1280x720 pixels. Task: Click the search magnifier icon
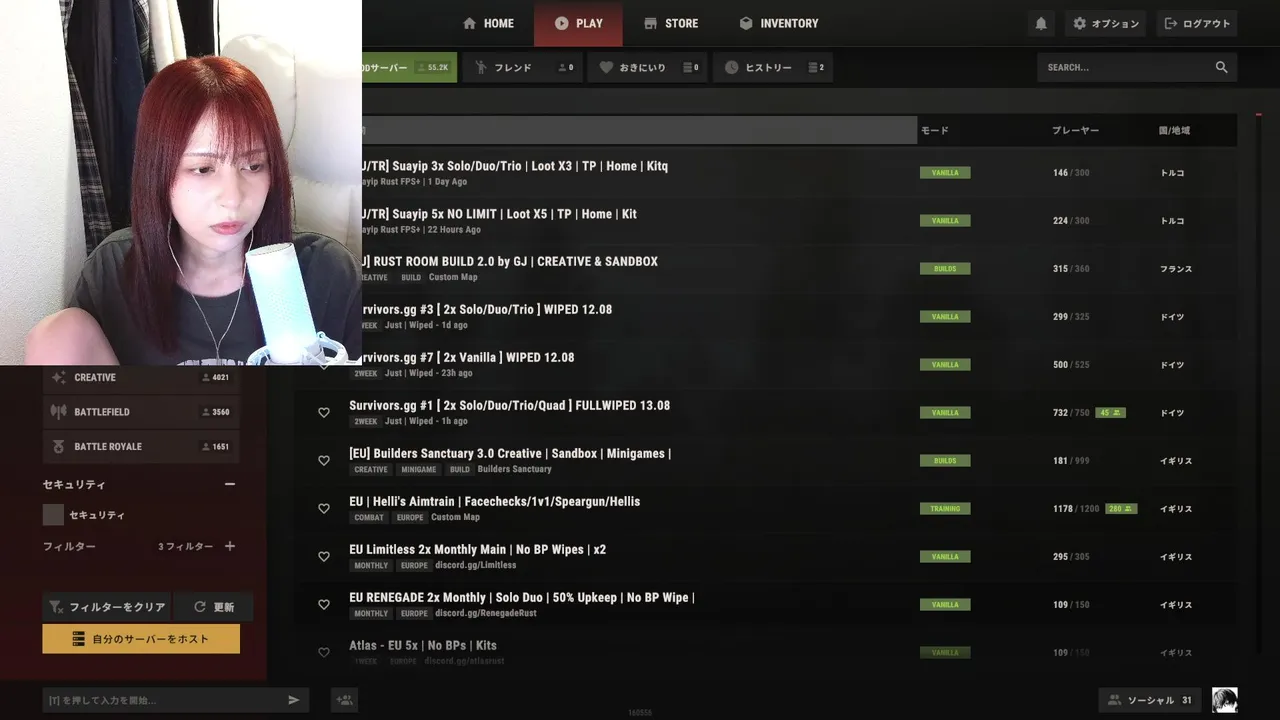pos(1221,67)
